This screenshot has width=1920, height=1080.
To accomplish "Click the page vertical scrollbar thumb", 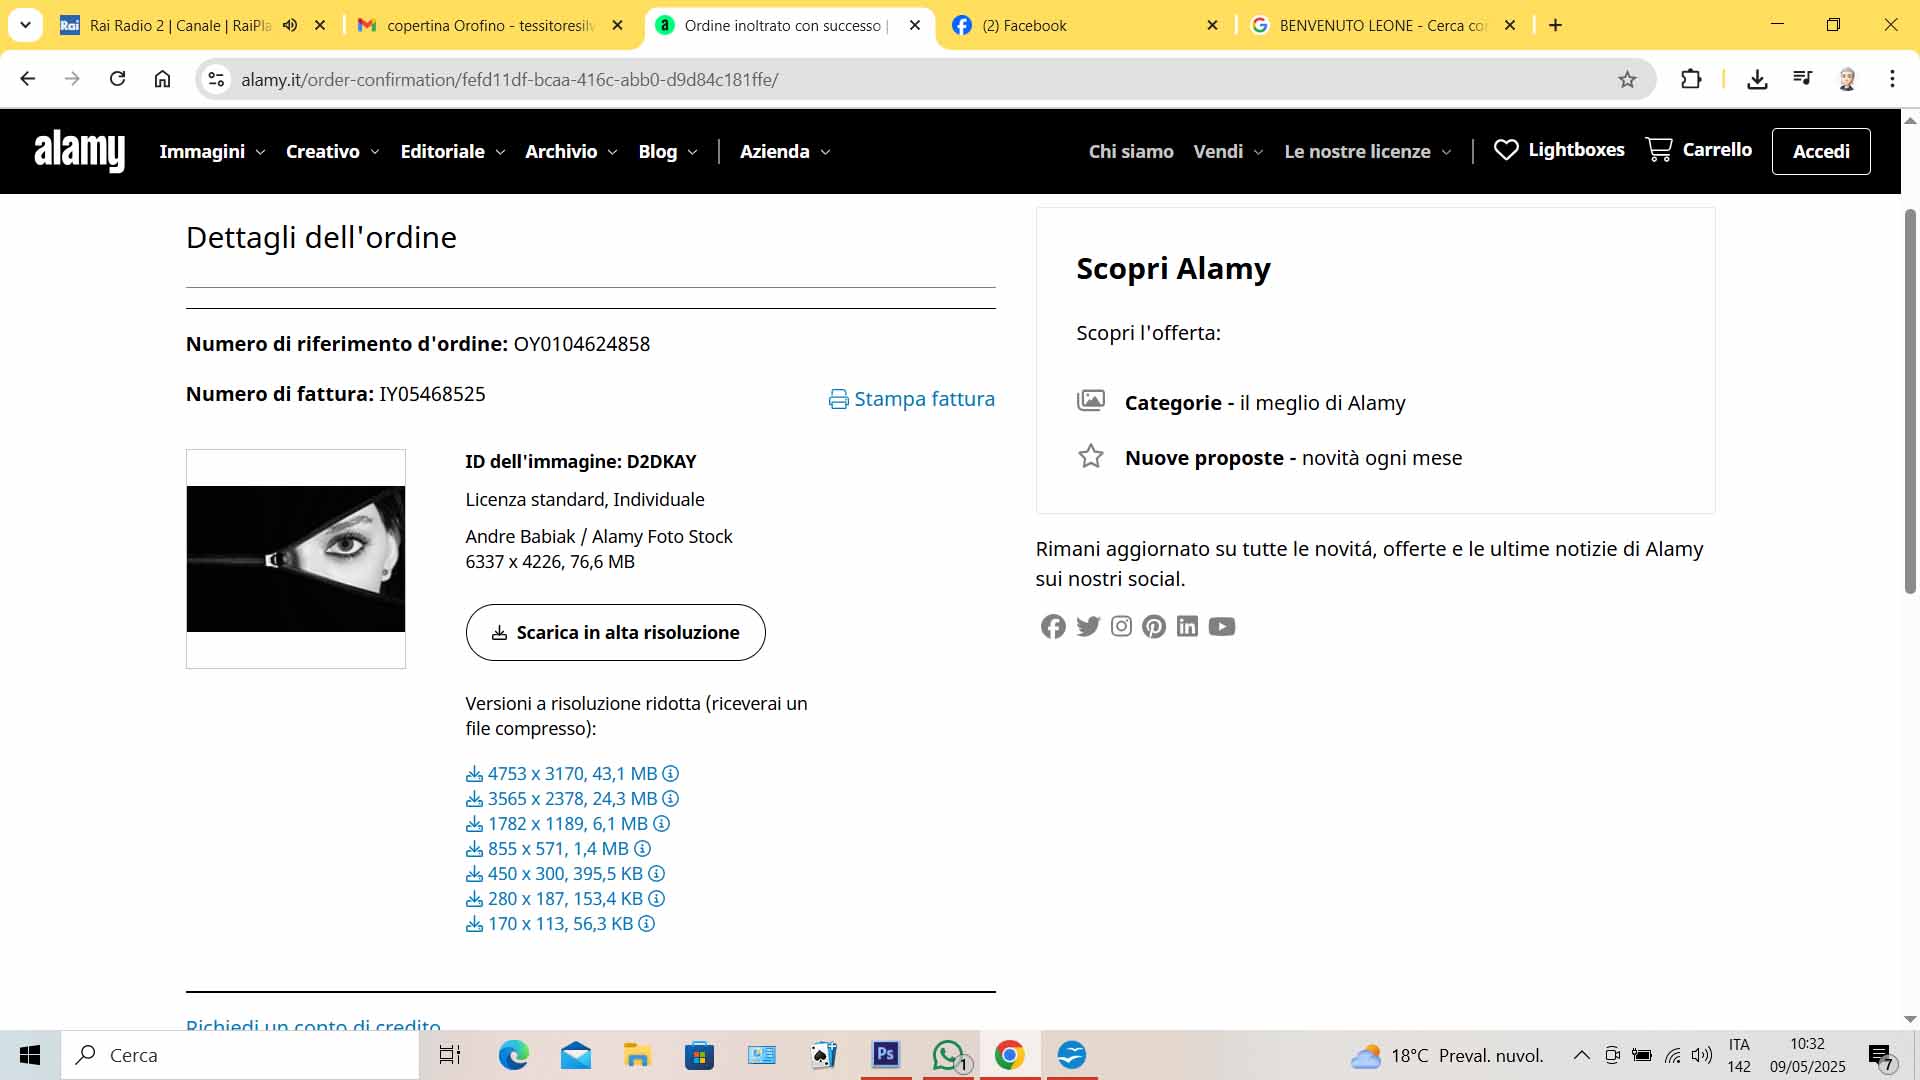I will click(x=1909, y=400).
